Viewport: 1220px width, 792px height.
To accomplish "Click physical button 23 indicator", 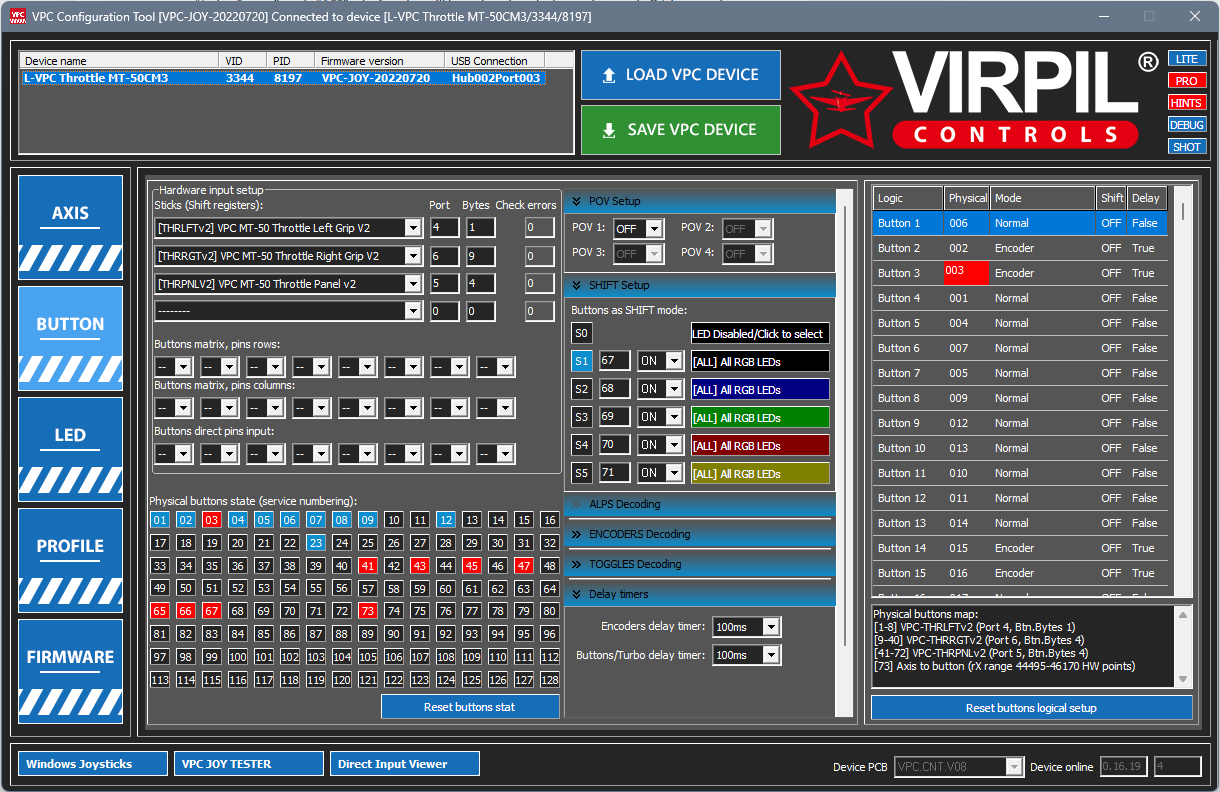I will [316, 543].
